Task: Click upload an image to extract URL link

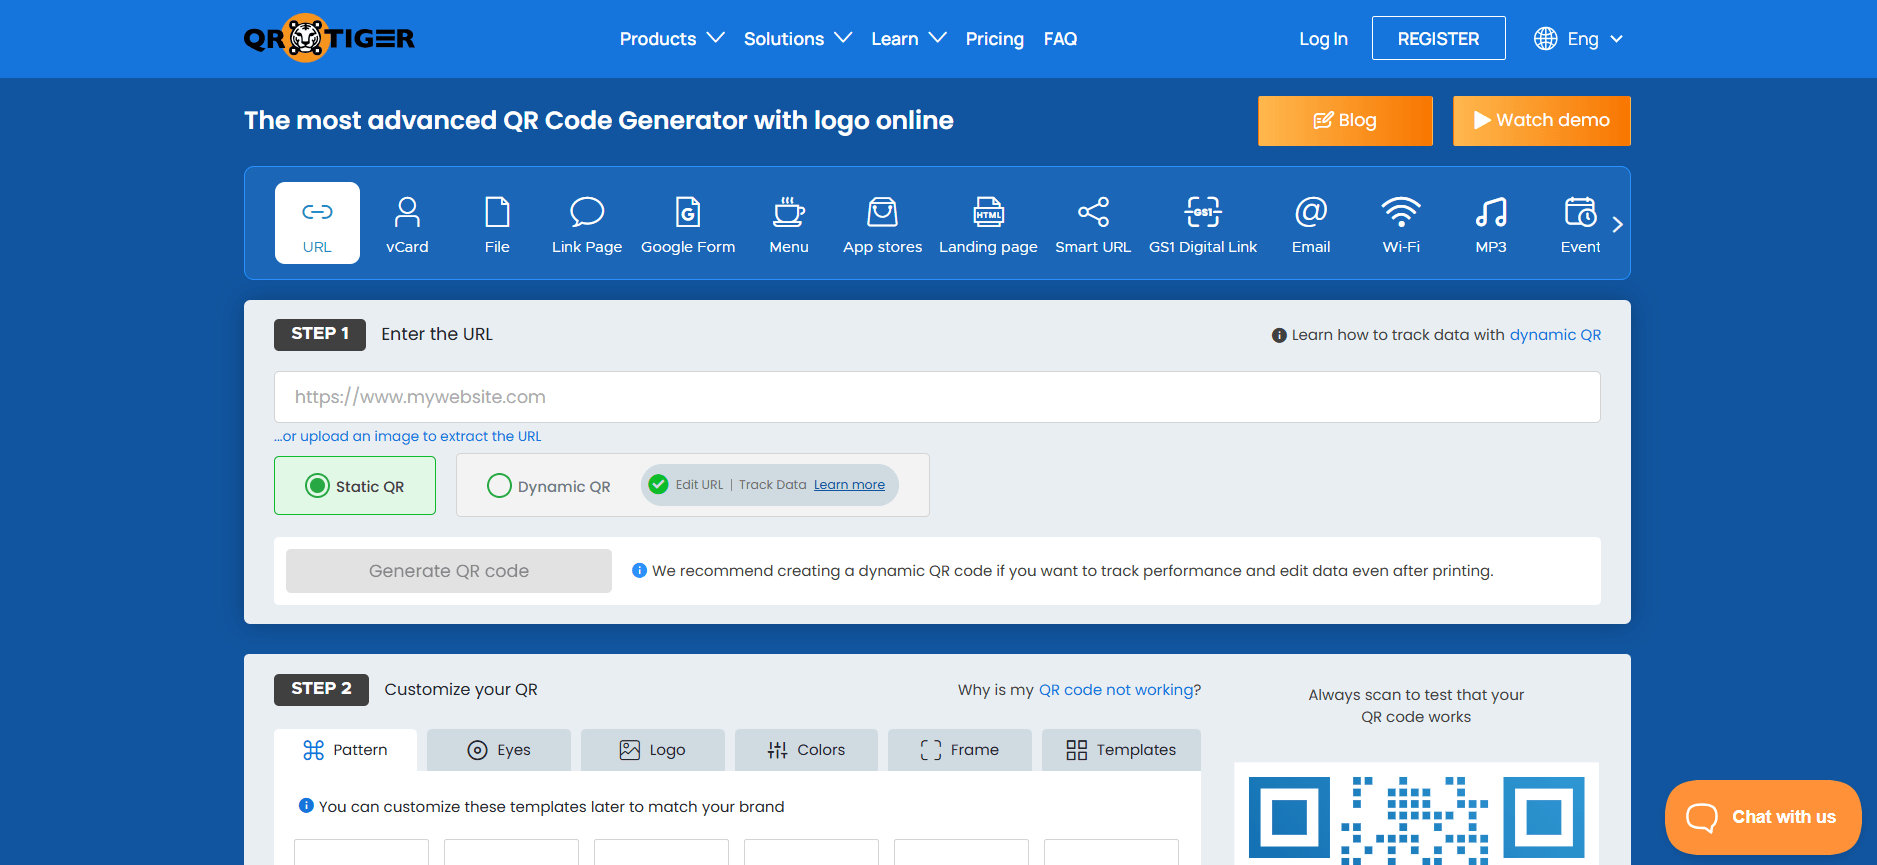Action: coord(408,436)
